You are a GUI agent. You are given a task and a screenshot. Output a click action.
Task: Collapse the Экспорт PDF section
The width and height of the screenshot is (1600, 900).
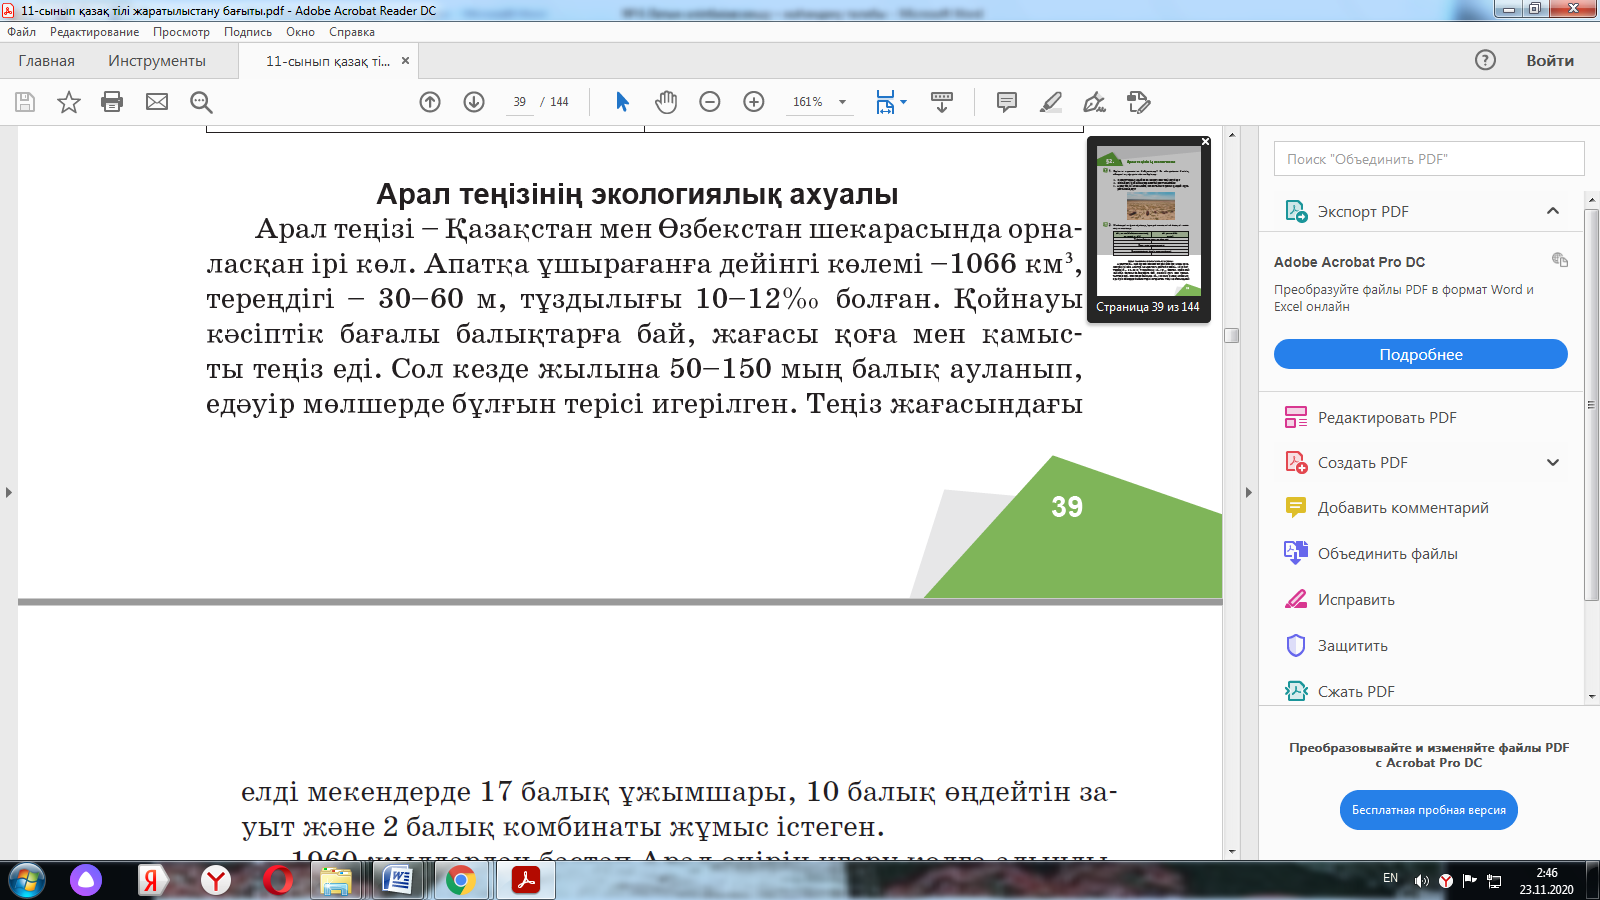[x=1552, y=211]
